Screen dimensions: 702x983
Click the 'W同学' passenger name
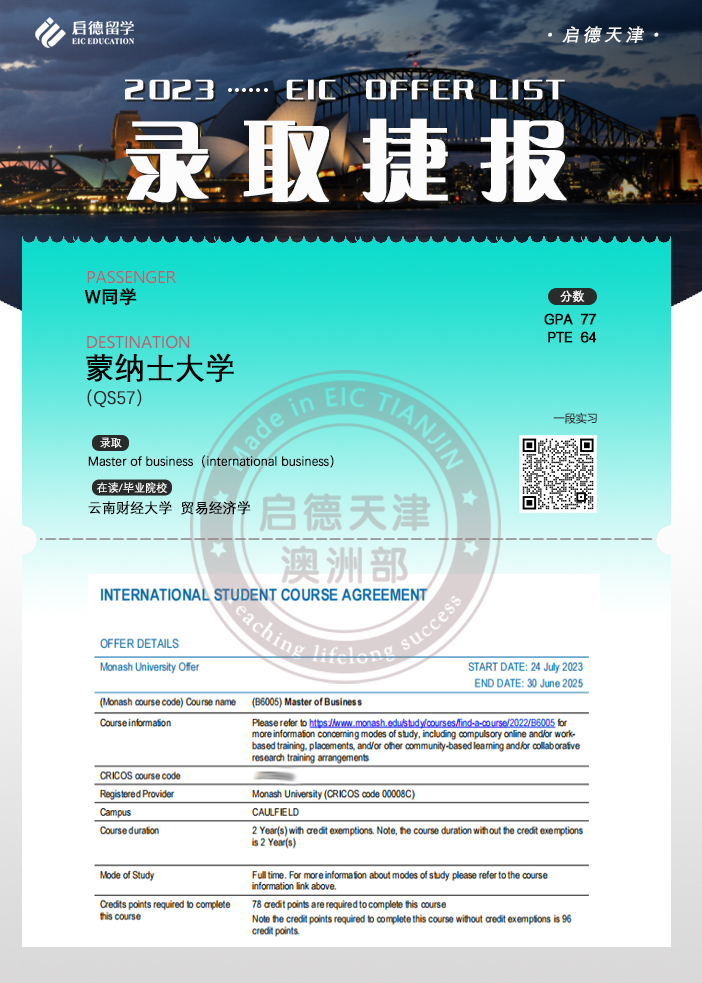(x=111, y=297)
